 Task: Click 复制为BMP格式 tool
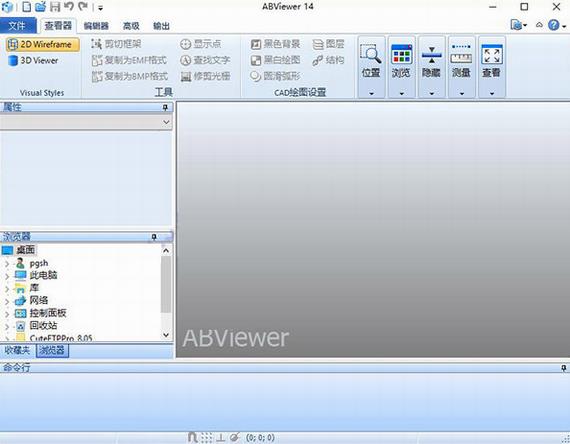(x=130, y=76)
